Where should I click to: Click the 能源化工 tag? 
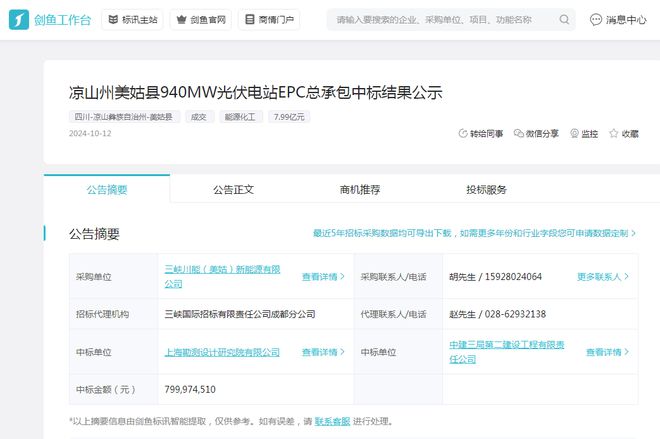point(240,117)
